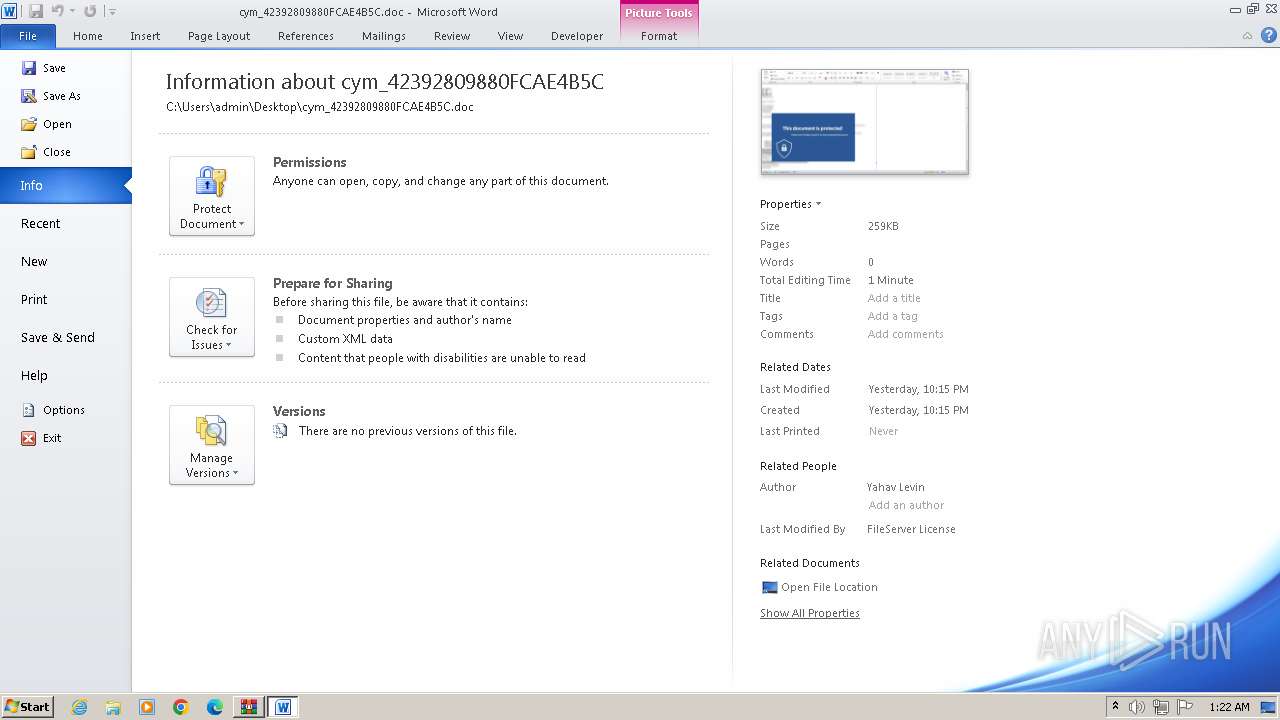Image resolution: width=1280 pixels, height=720 pixels.
Task: Open the Check for Issues dropdown button
Action: 212,317
